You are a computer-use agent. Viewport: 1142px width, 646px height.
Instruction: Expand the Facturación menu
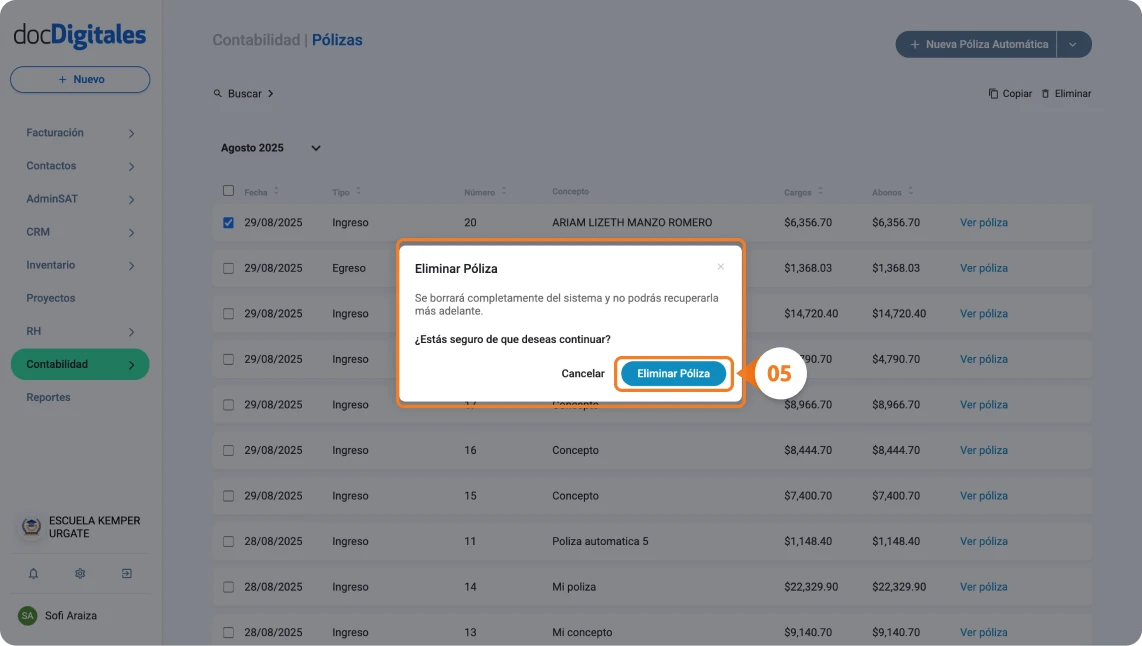click(x=80, y=132)
